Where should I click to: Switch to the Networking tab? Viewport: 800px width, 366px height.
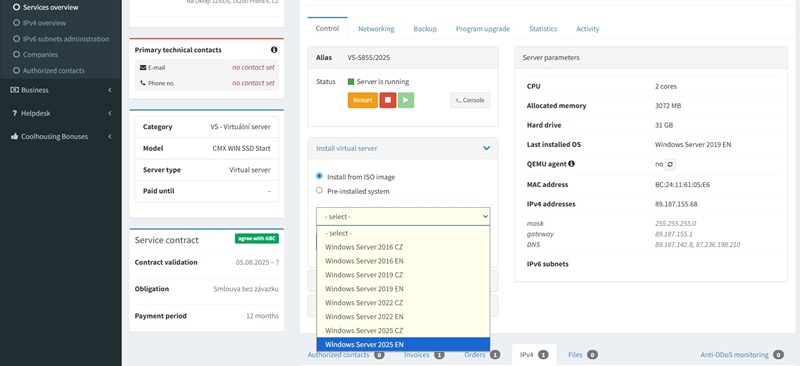coord(376,29)
